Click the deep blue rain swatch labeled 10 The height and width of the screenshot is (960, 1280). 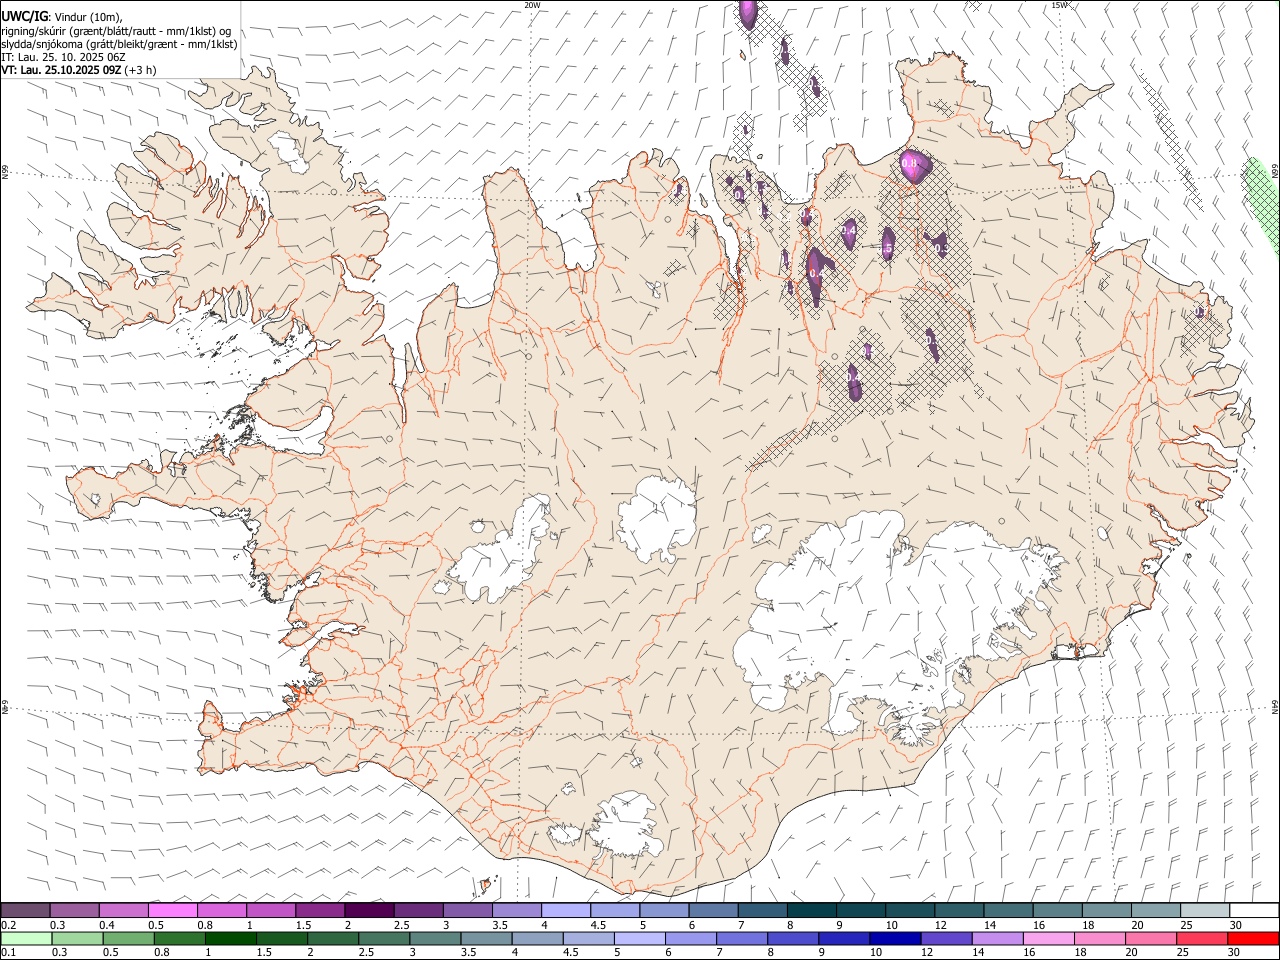(x=895, y=938)
